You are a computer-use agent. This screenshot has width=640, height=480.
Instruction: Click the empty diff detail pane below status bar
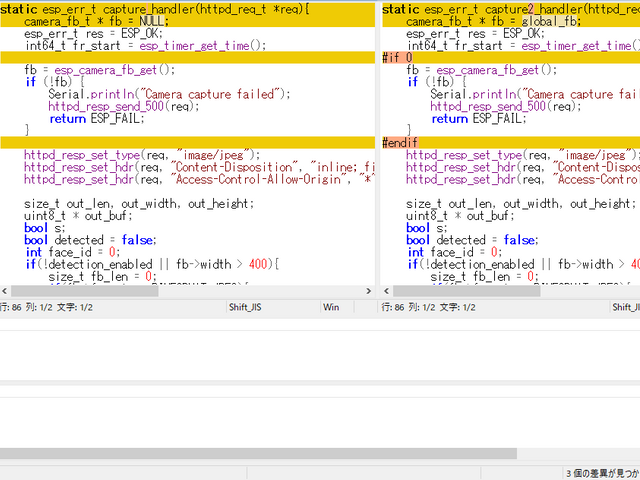coord(320,355)
